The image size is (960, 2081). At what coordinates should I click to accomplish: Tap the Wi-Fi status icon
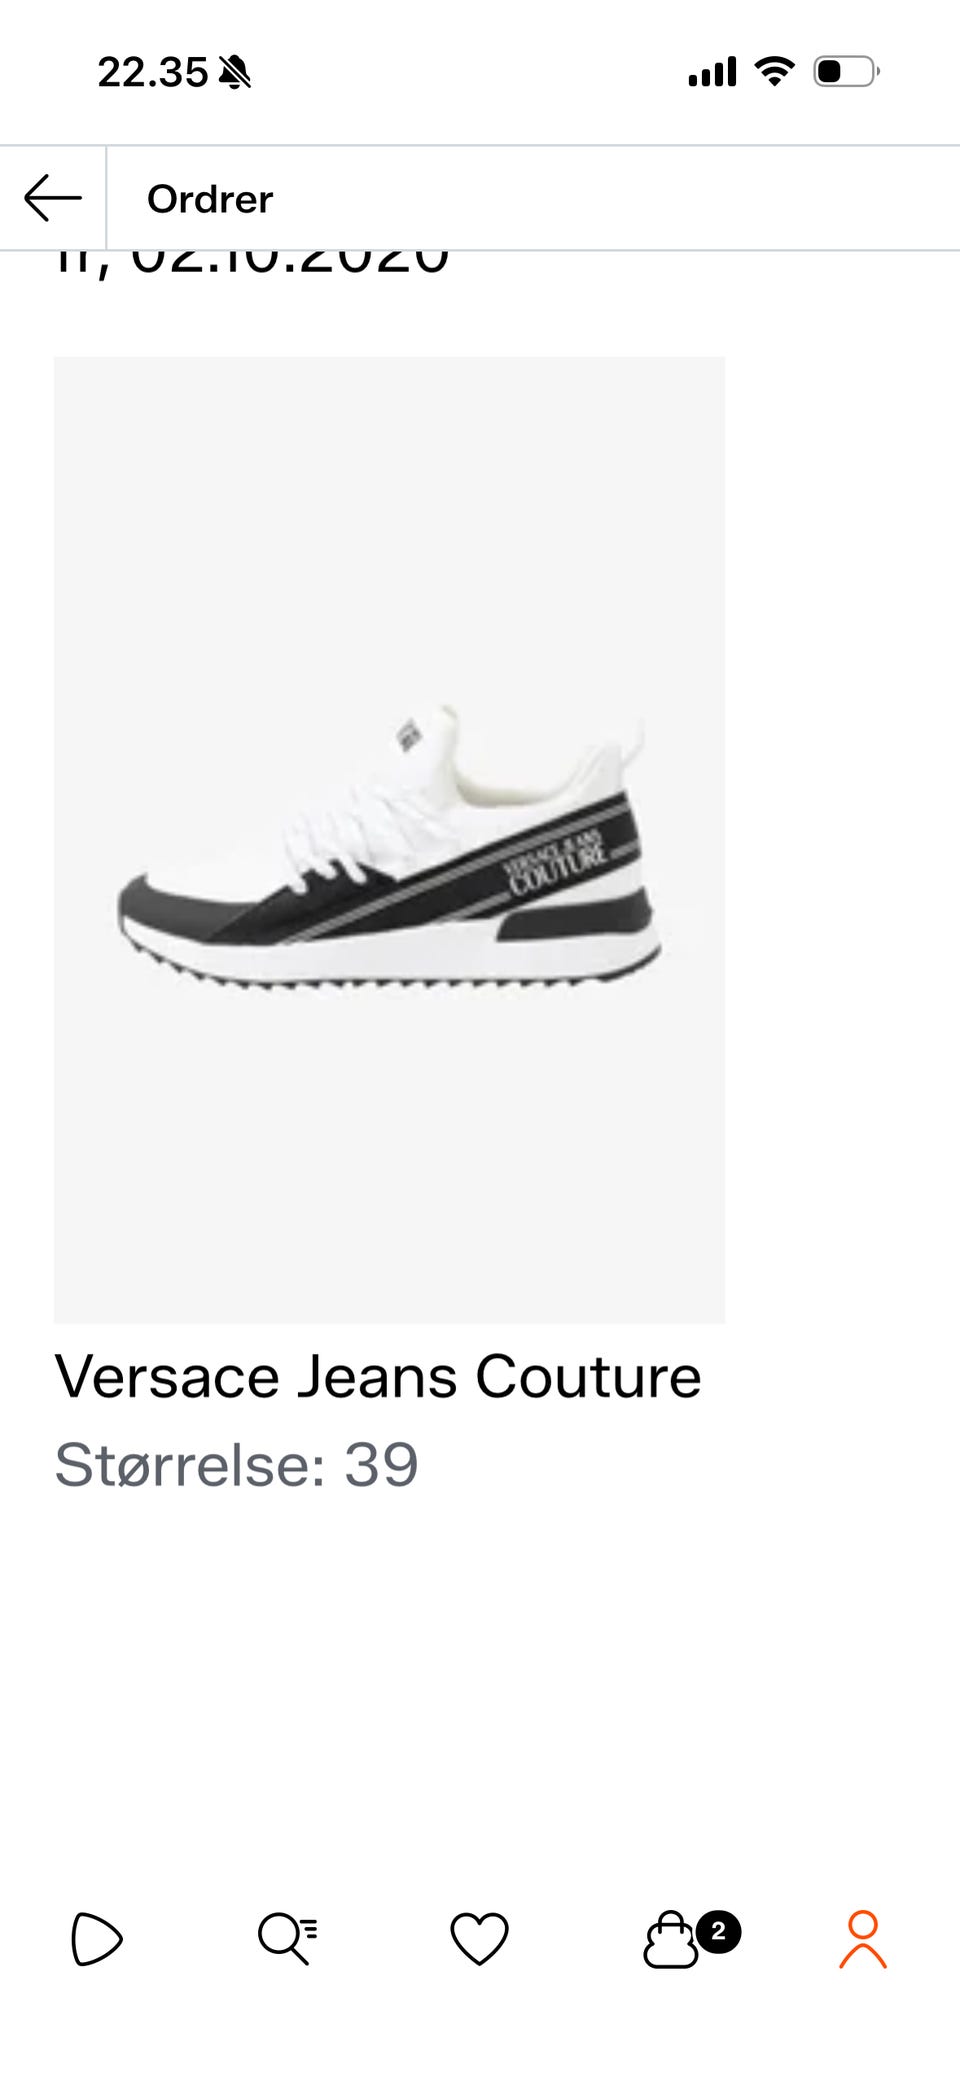(x=774, y=71)
